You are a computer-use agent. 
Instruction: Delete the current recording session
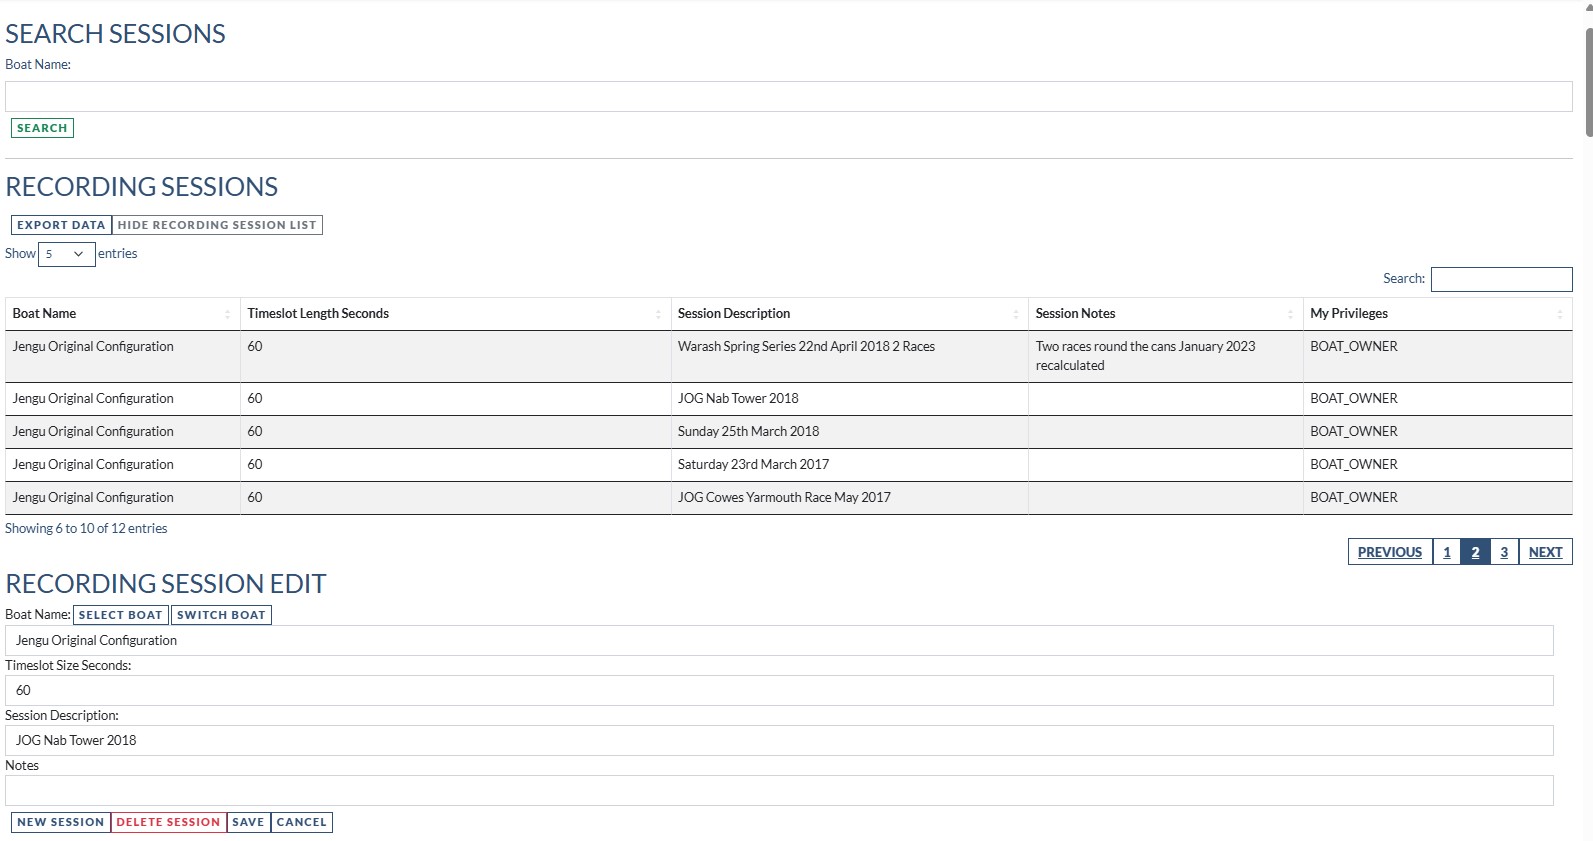168,822
